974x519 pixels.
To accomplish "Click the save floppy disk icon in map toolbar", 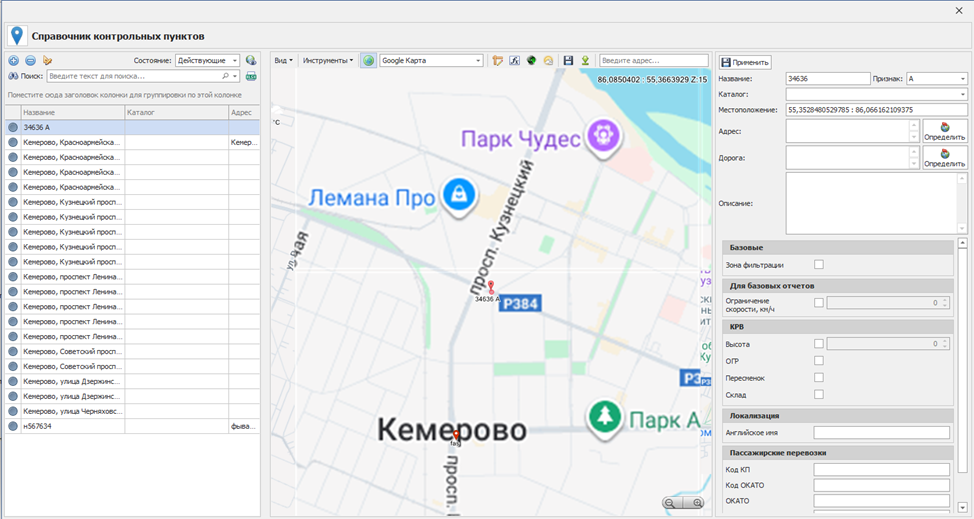I will click(x=568, y=61).
